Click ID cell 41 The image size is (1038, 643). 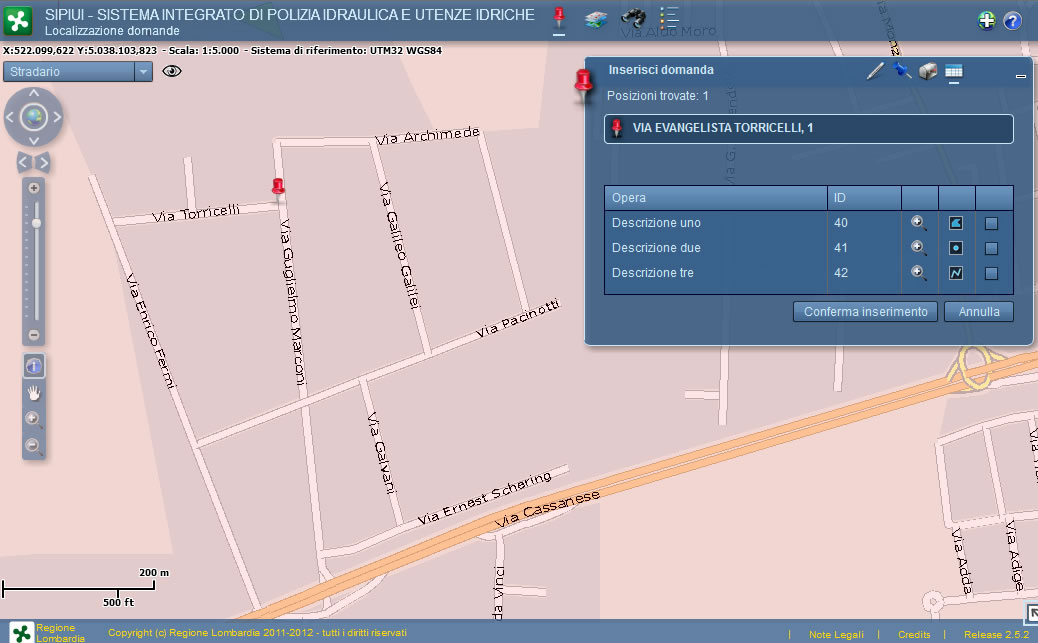coord(841,248)
